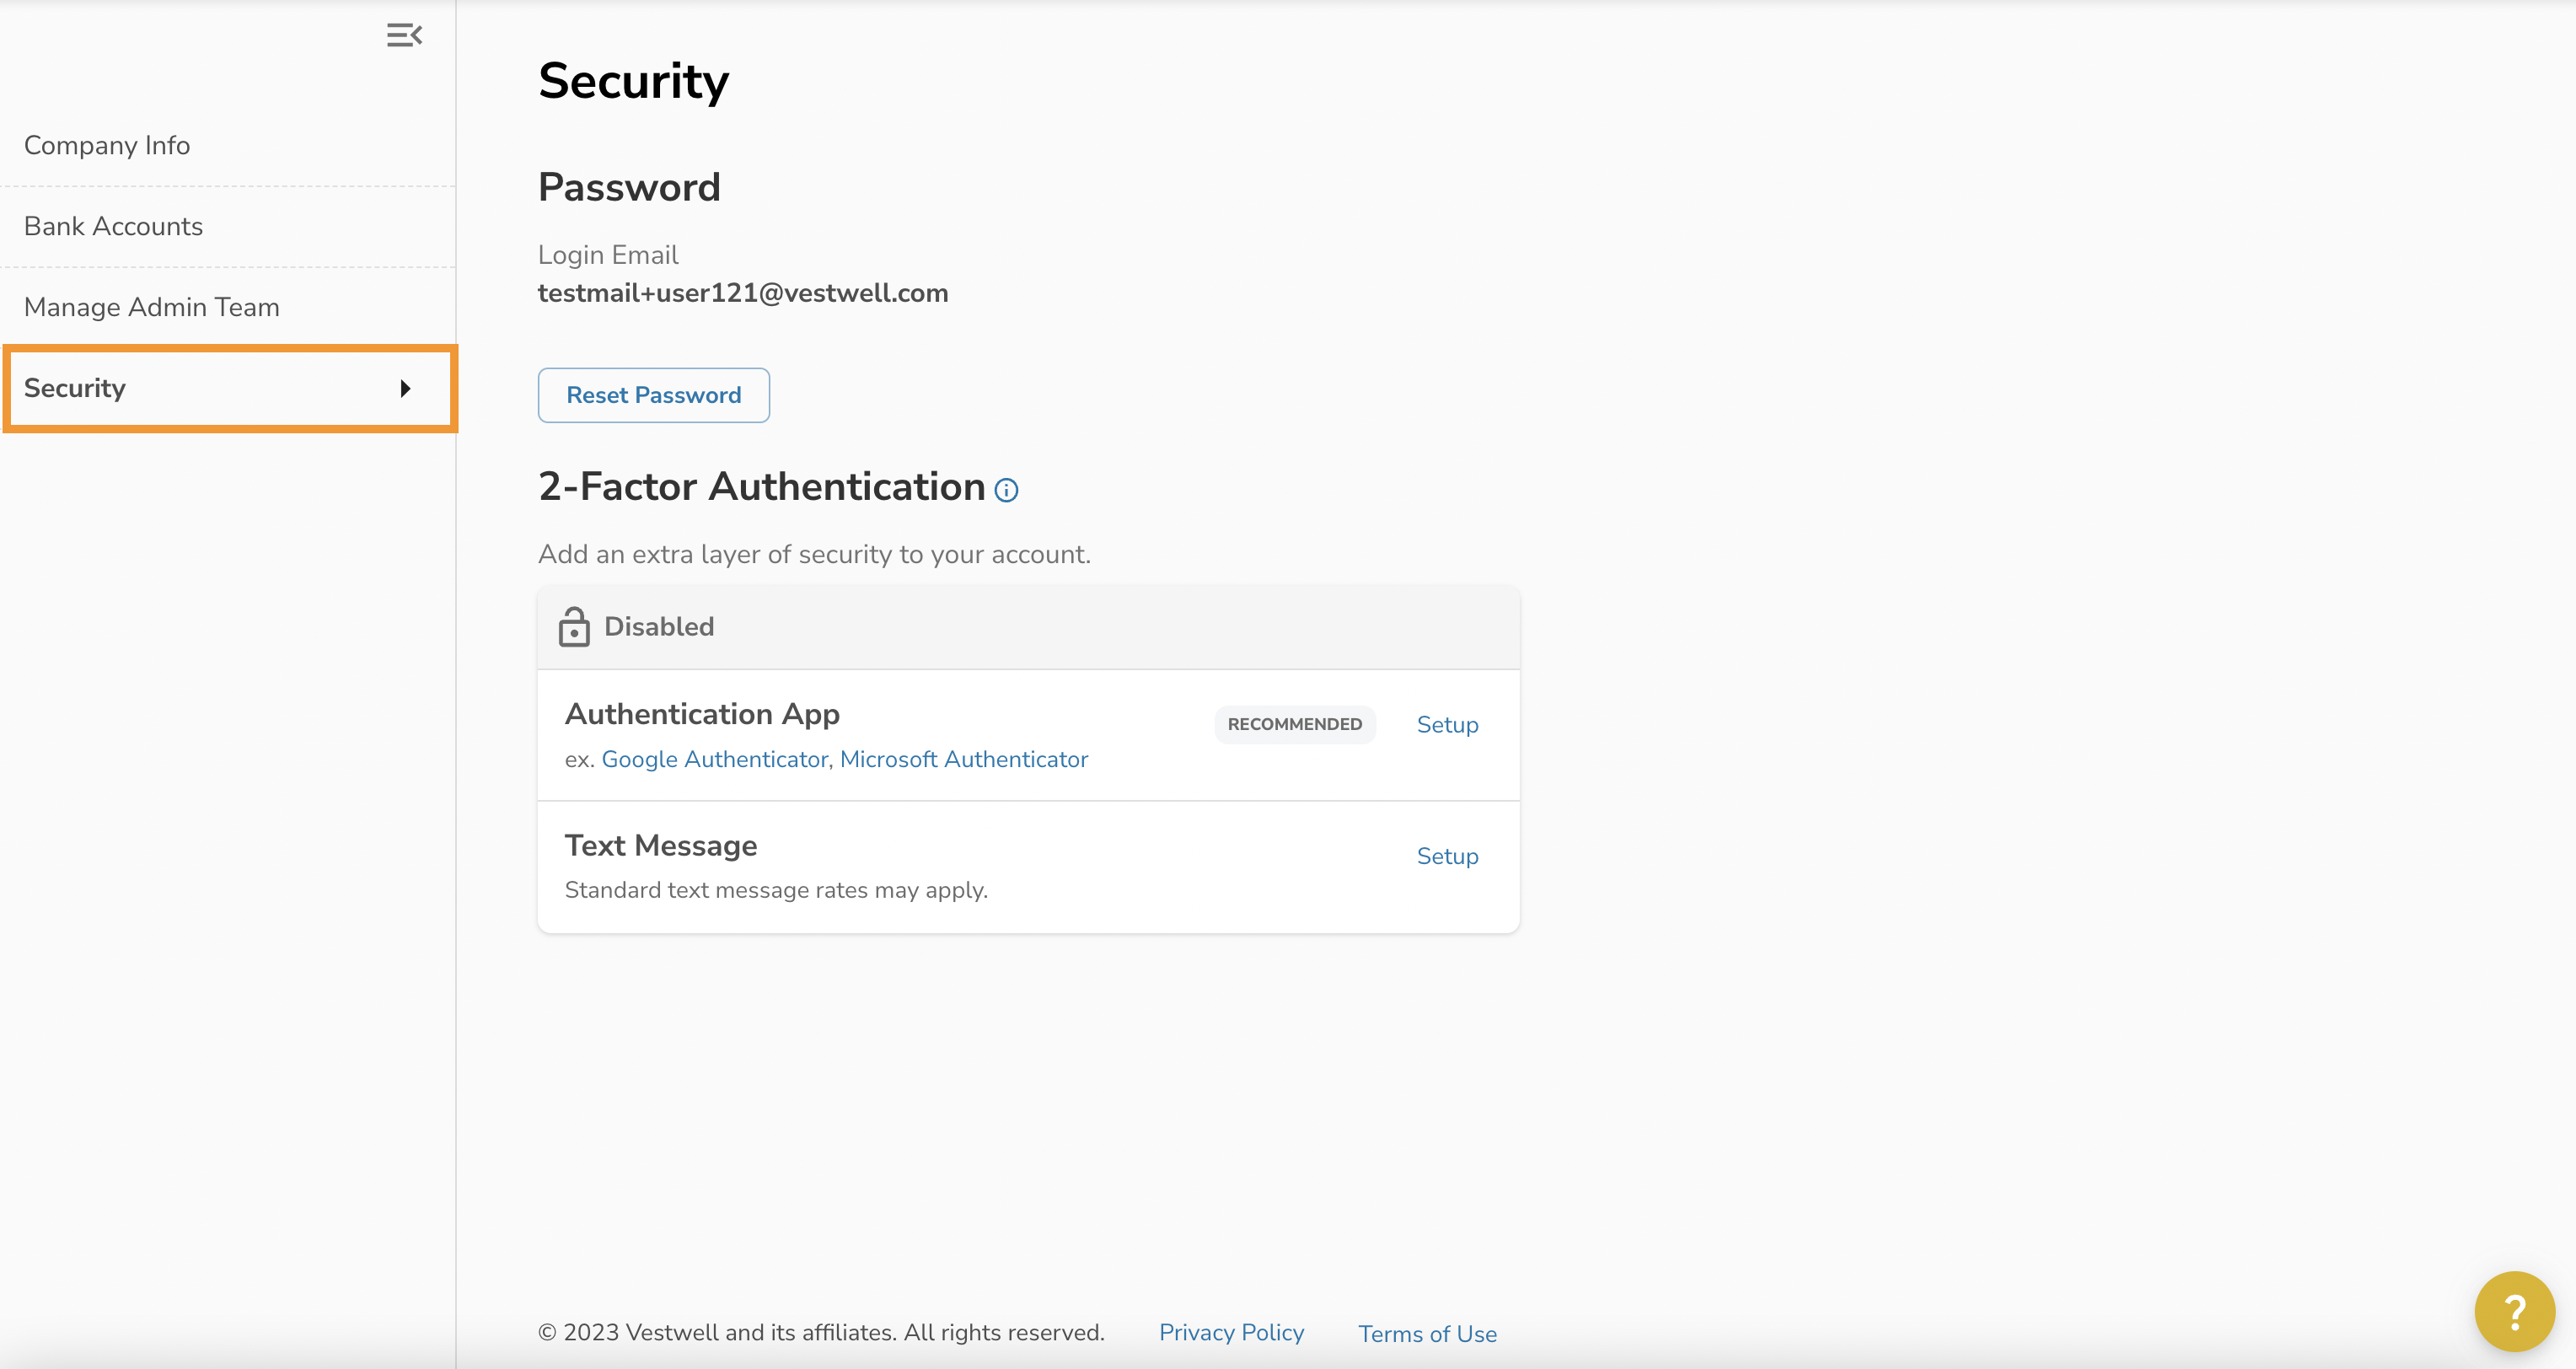The image size is (2576, 1369).
Task: Click the 2-Factor Authentication info icon
Action: click(x=1006, y=490)
